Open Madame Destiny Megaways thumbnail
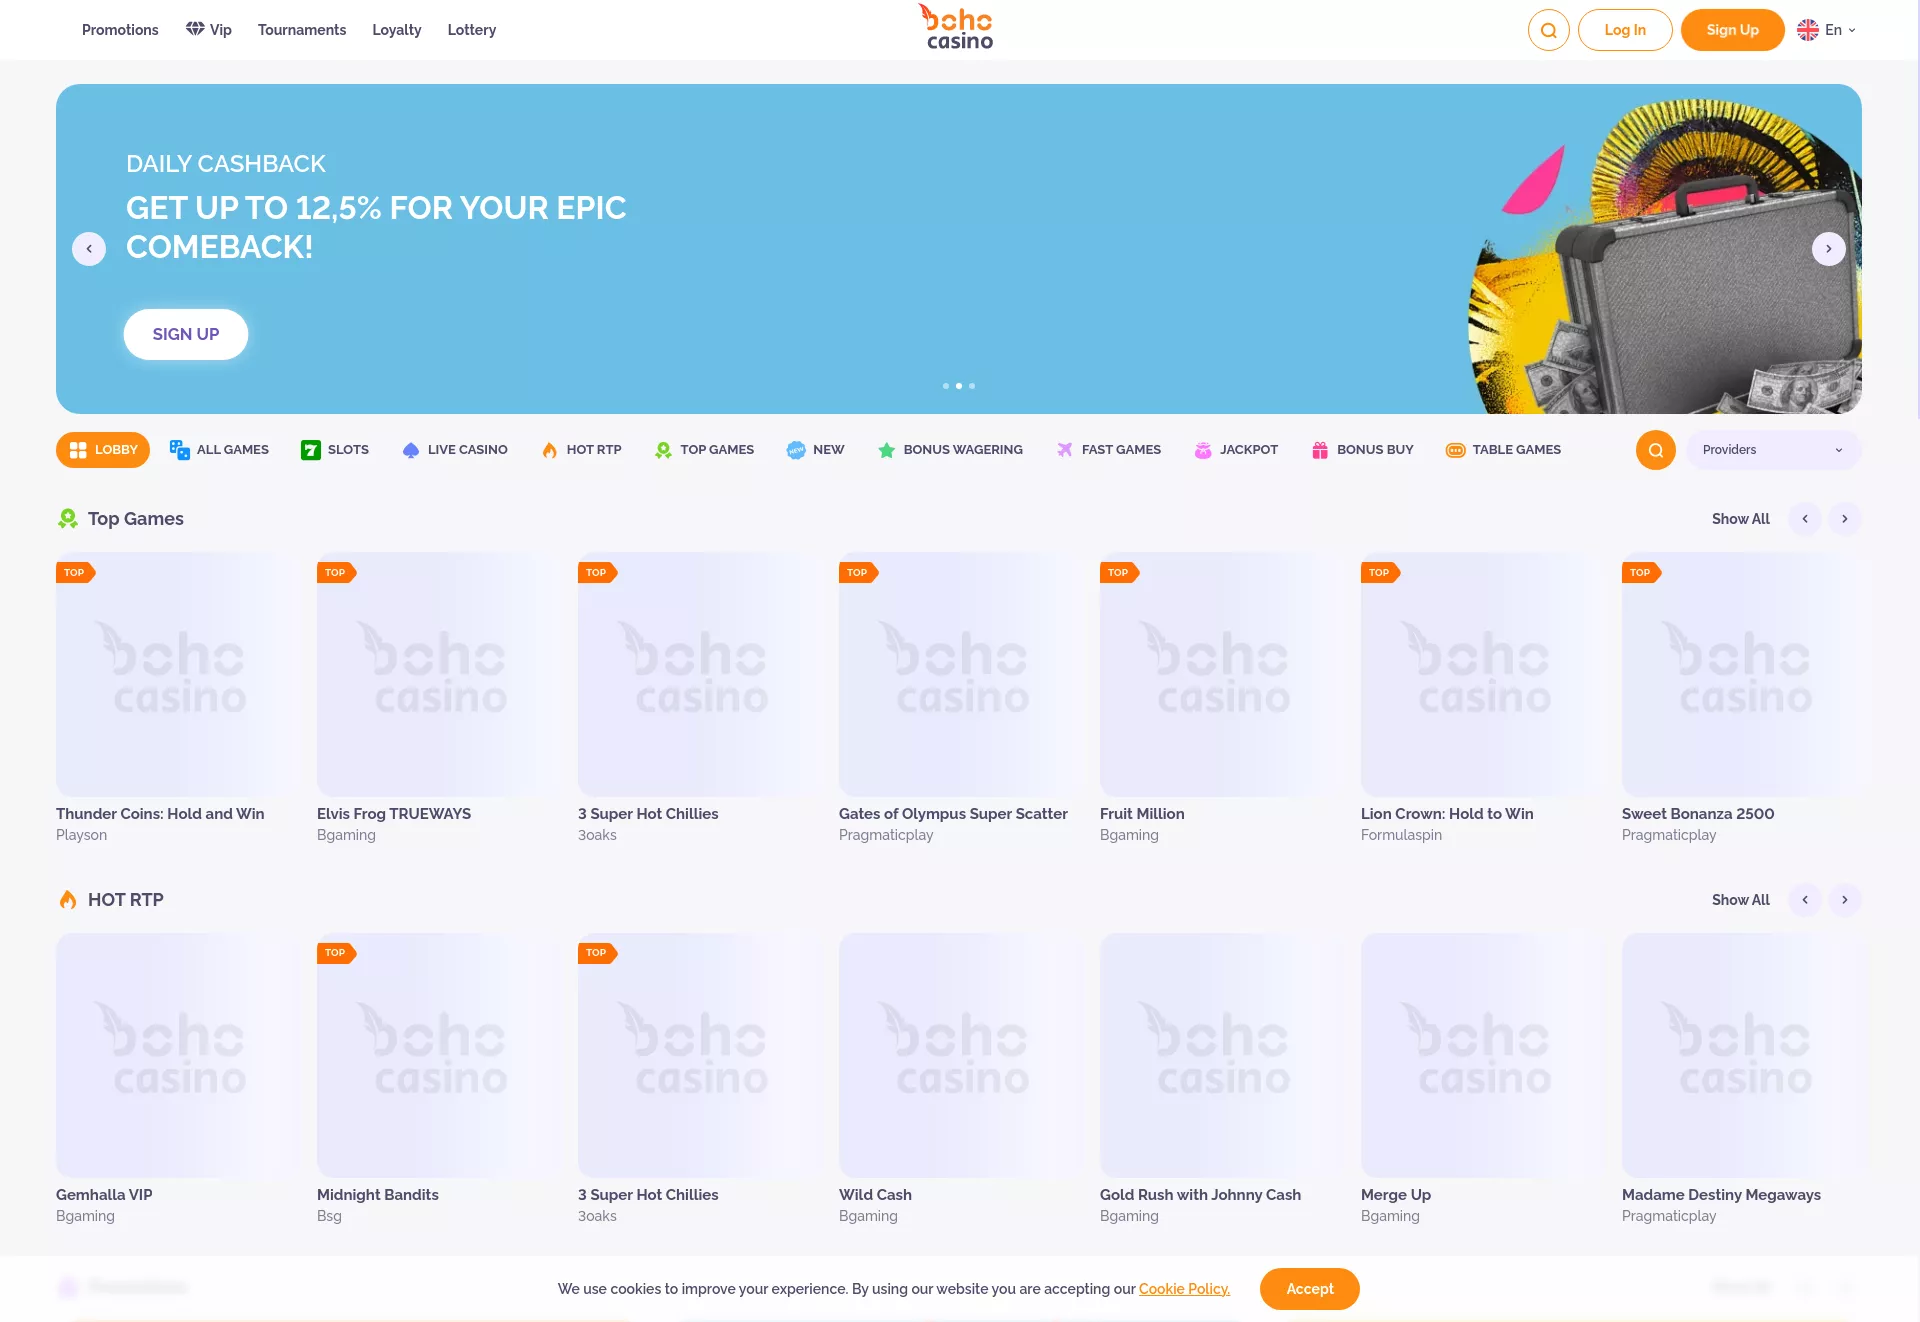 pos(1742,1055)
